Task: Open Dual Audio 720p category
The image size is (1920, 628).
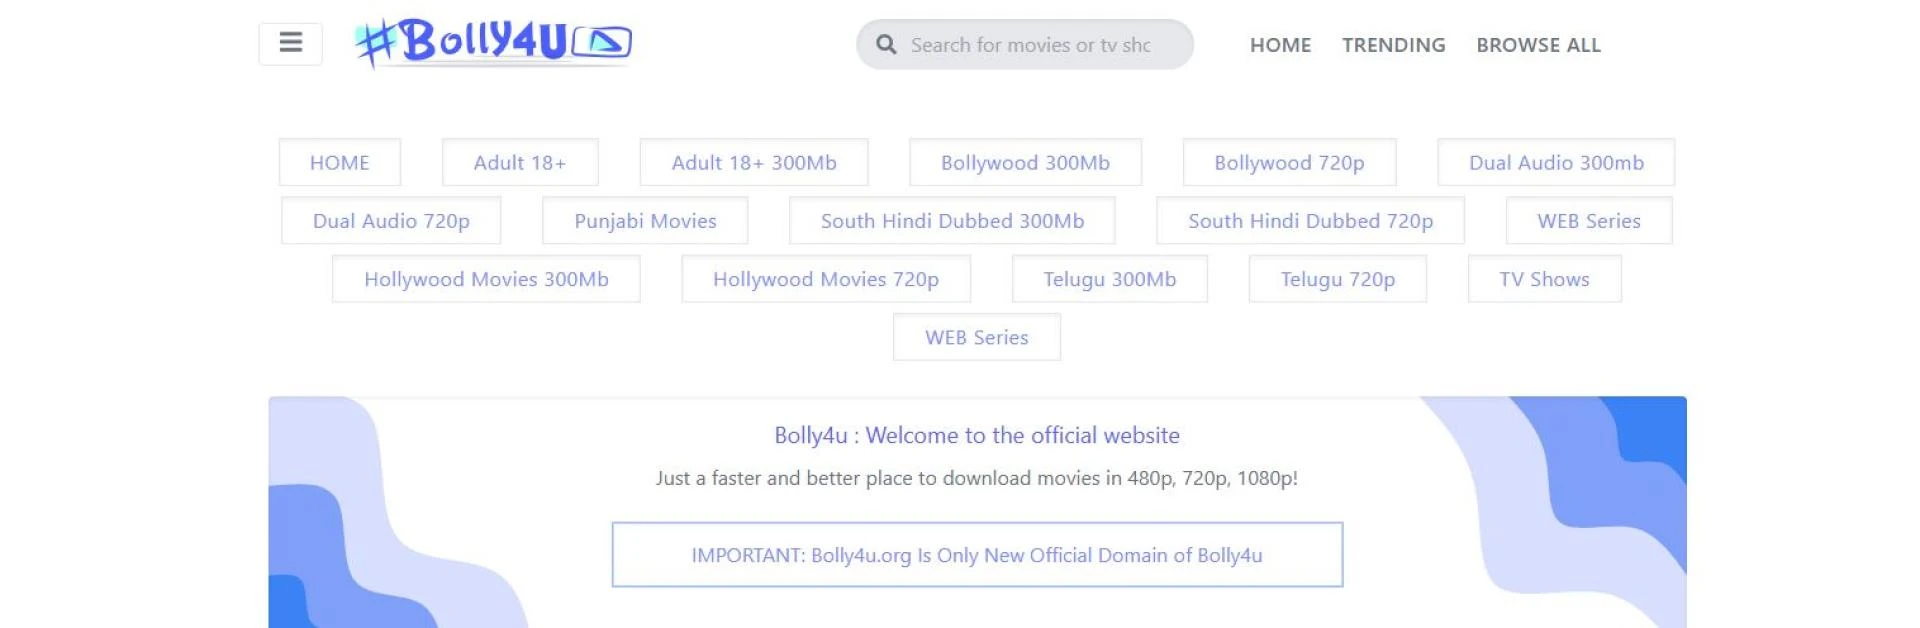Action: pos(391,220)
